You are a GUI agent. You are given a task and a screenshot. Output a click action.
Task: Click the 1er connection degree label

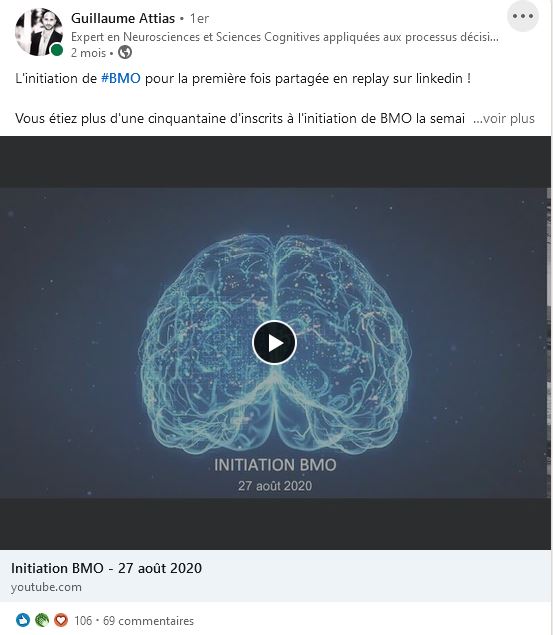(x=199, y=19)
